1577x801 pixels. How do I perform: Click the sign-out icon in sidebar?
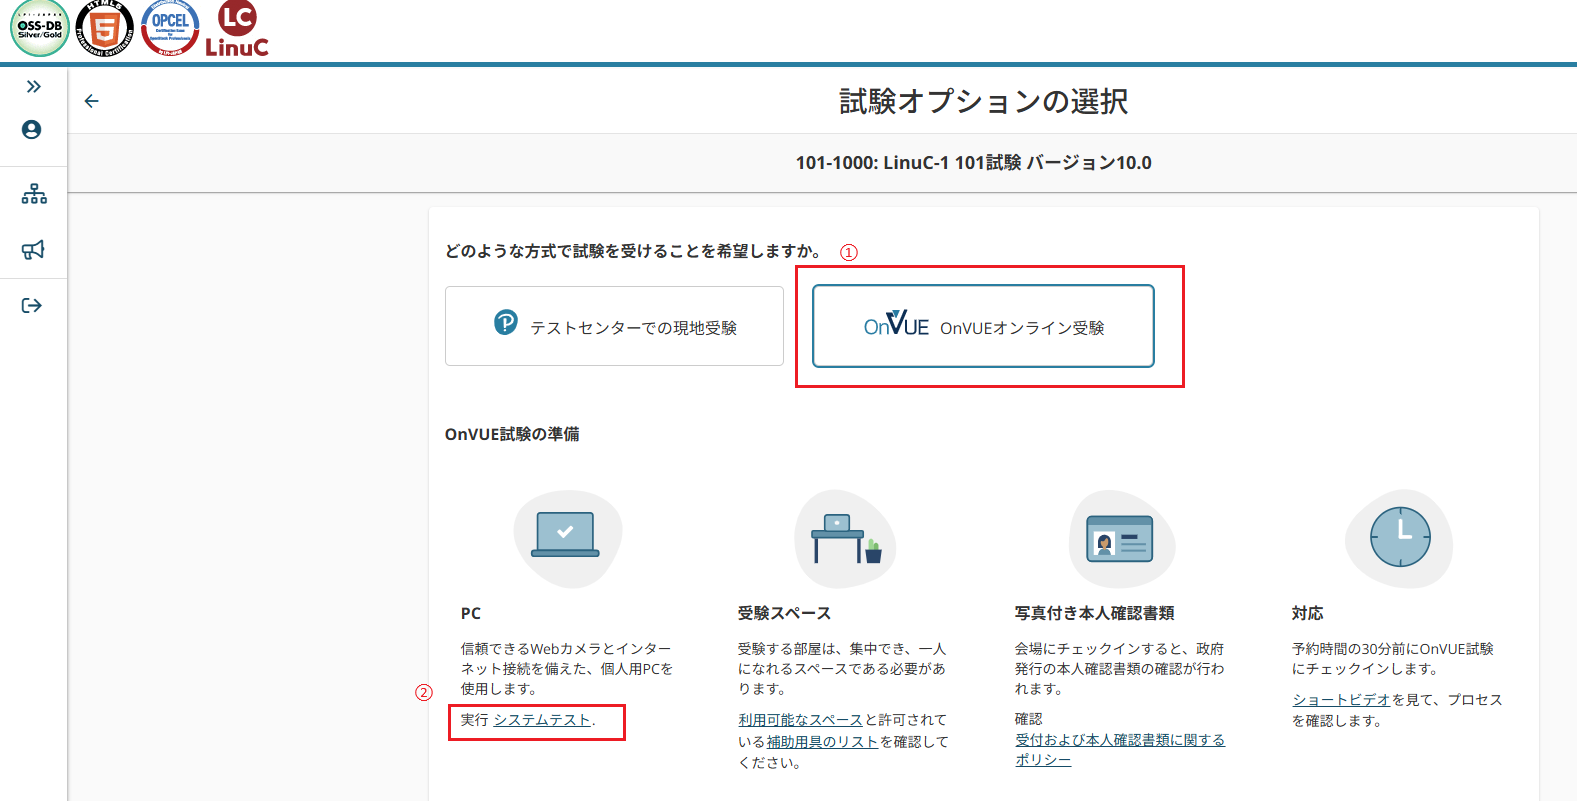coord(32,306)
